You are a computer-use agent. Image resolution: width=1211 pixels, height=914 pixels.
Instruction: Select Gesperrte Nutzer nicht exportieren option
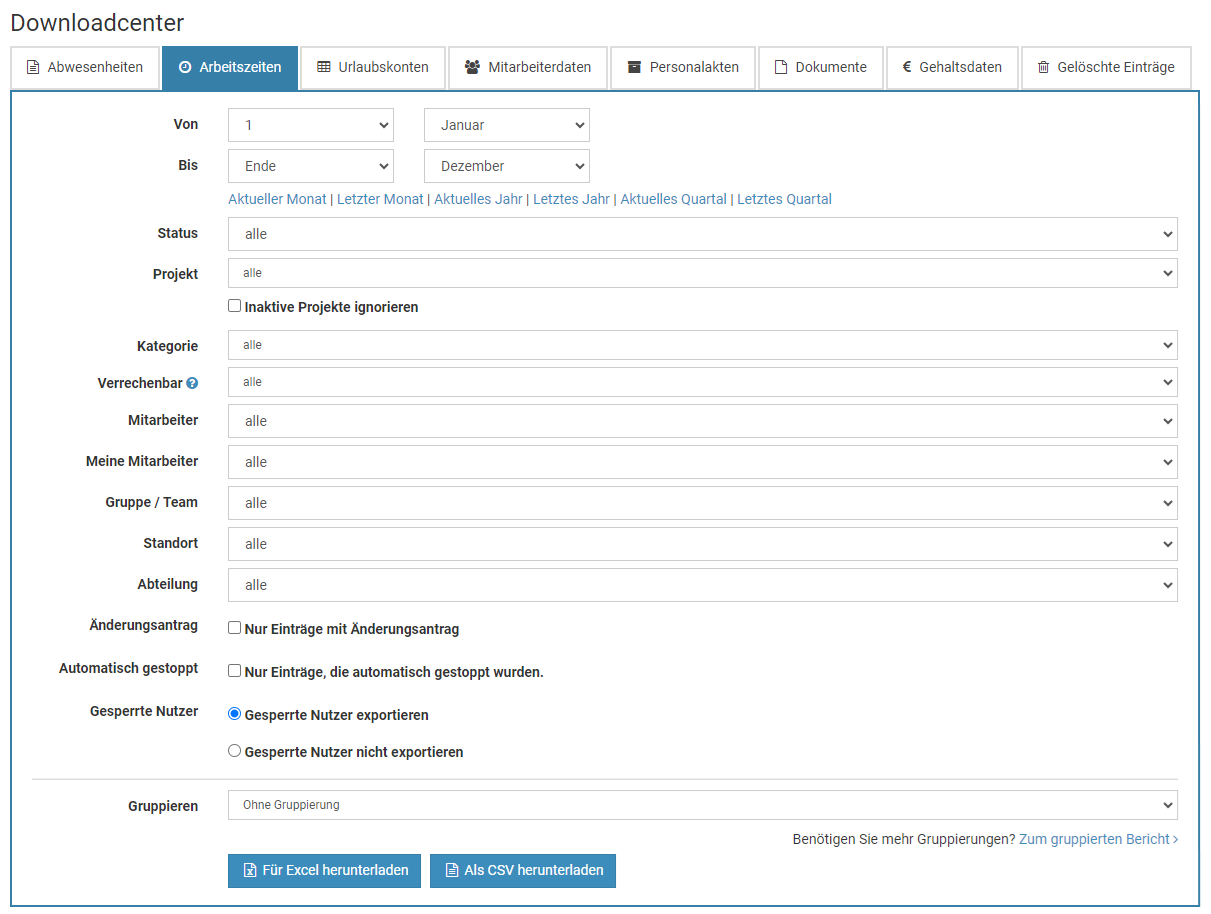pos(235,750)
